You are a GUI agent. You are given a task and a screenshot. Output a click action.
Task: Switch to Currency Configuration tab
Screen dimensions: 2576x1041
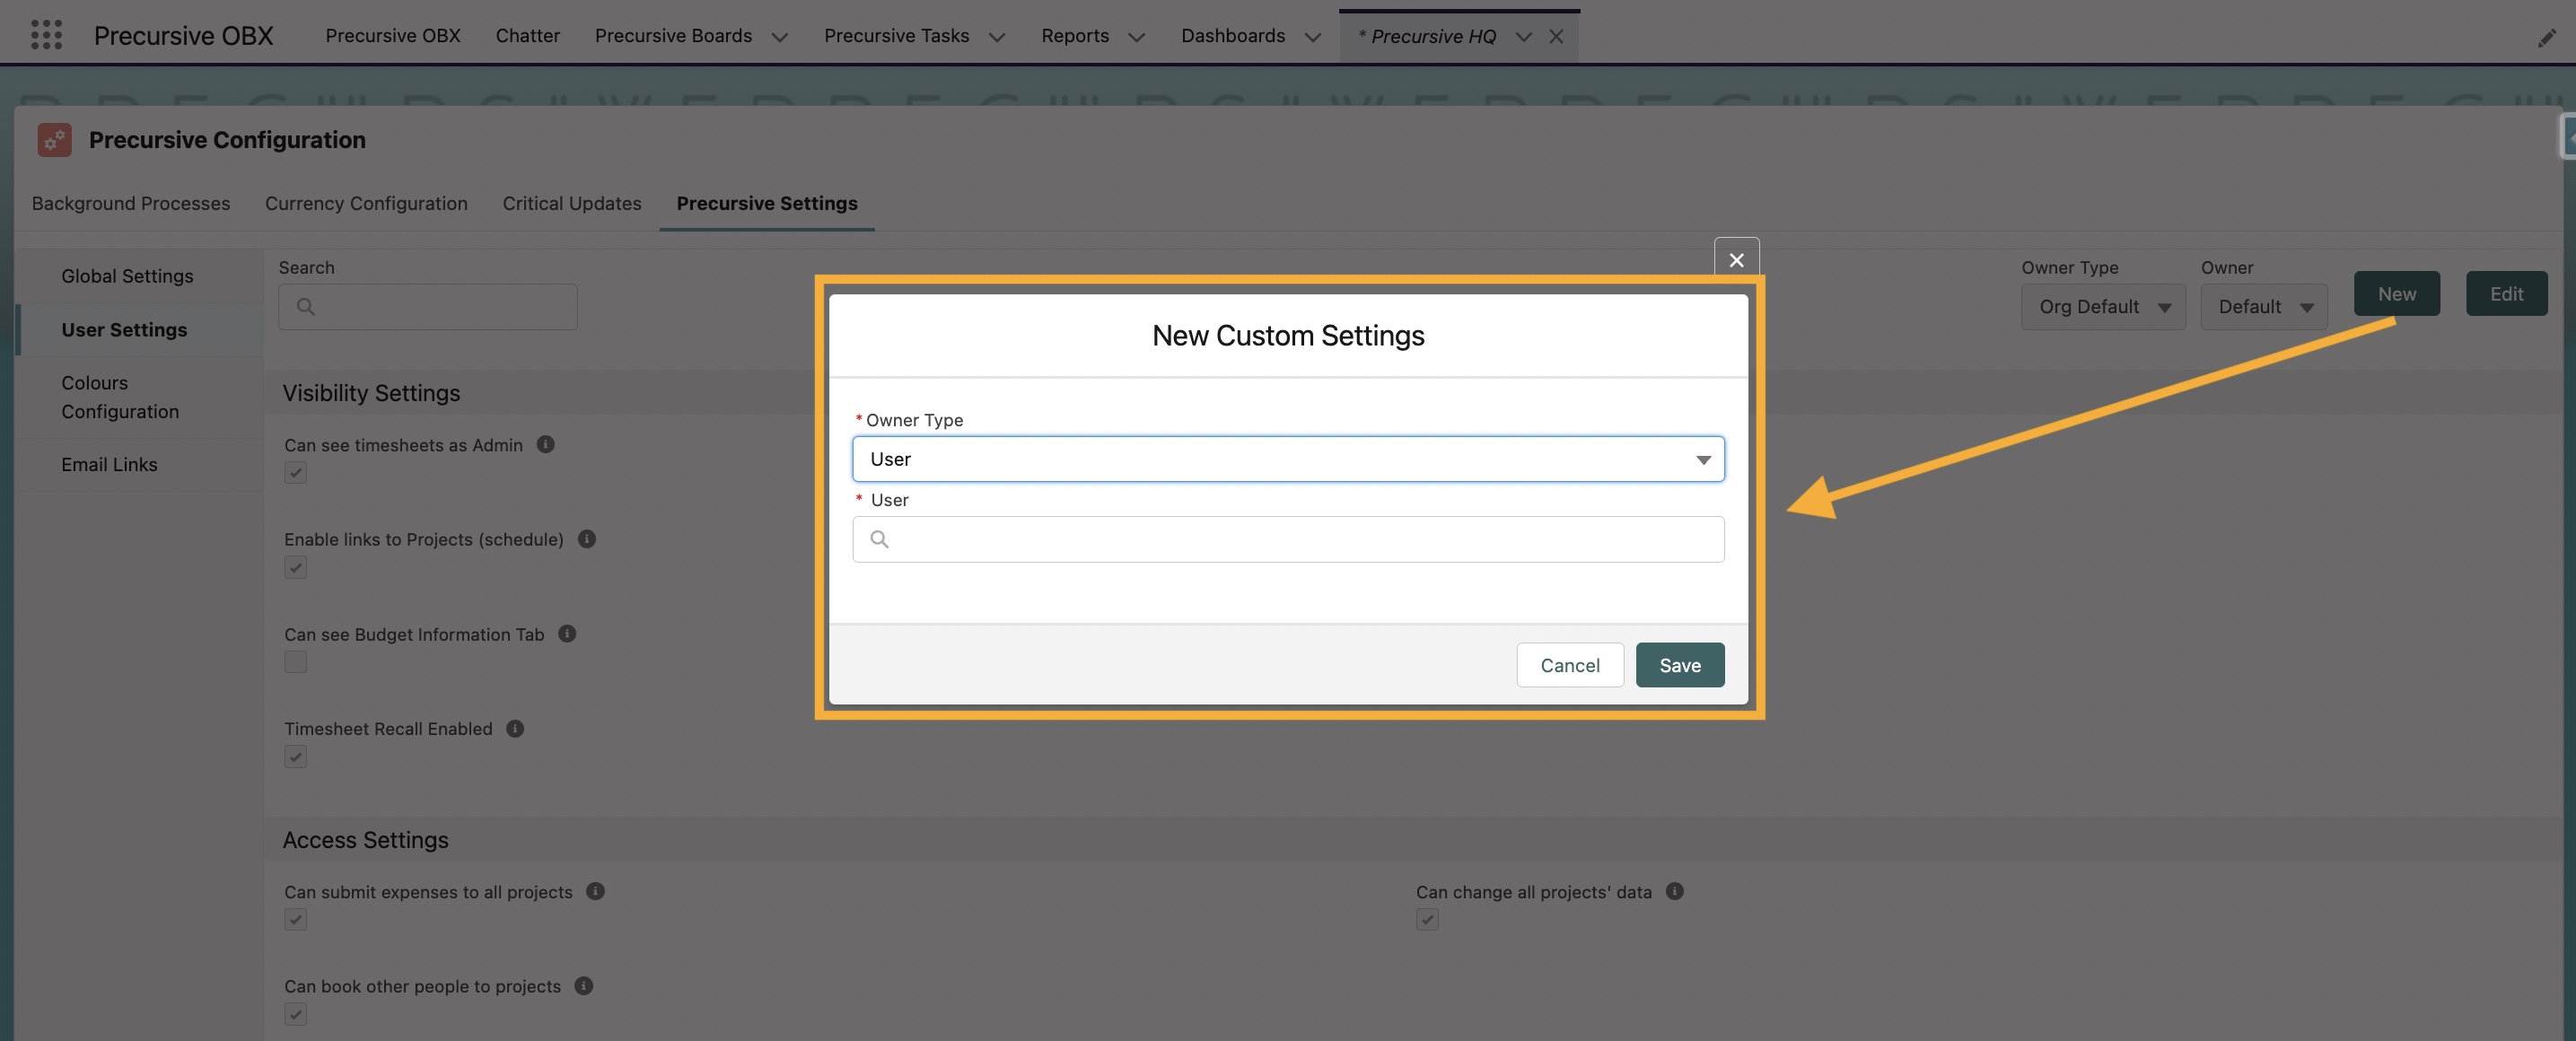(366, 203)
